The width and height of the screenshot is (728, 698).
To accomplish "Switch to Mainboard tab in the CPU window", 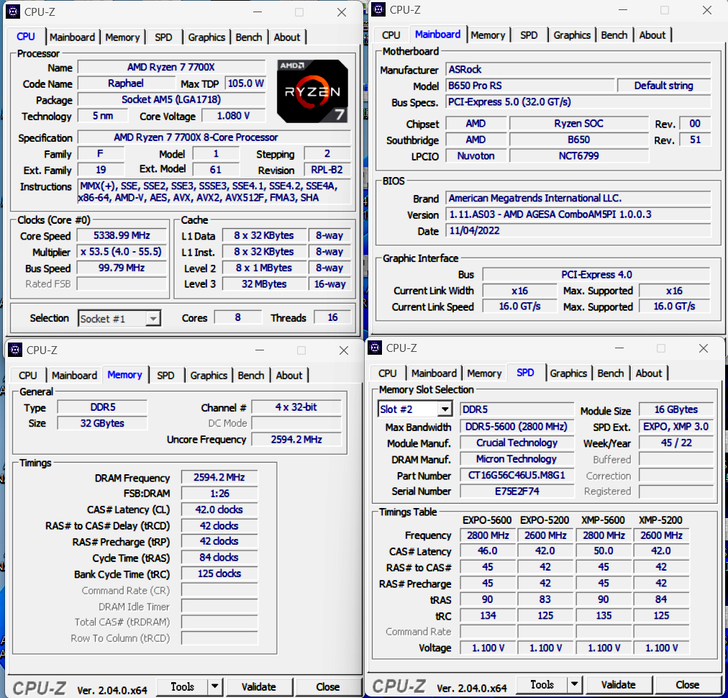I will pos(72,37).
